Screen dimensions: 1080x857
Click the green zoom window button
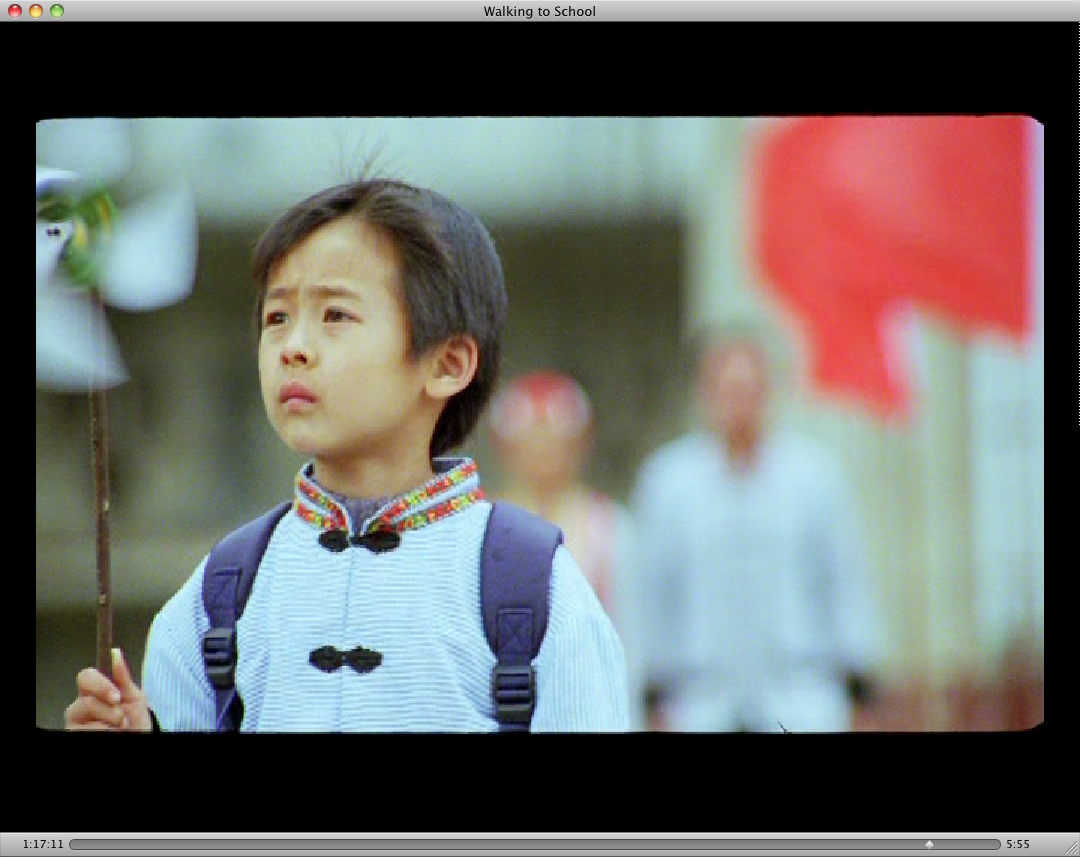[57, 11]
